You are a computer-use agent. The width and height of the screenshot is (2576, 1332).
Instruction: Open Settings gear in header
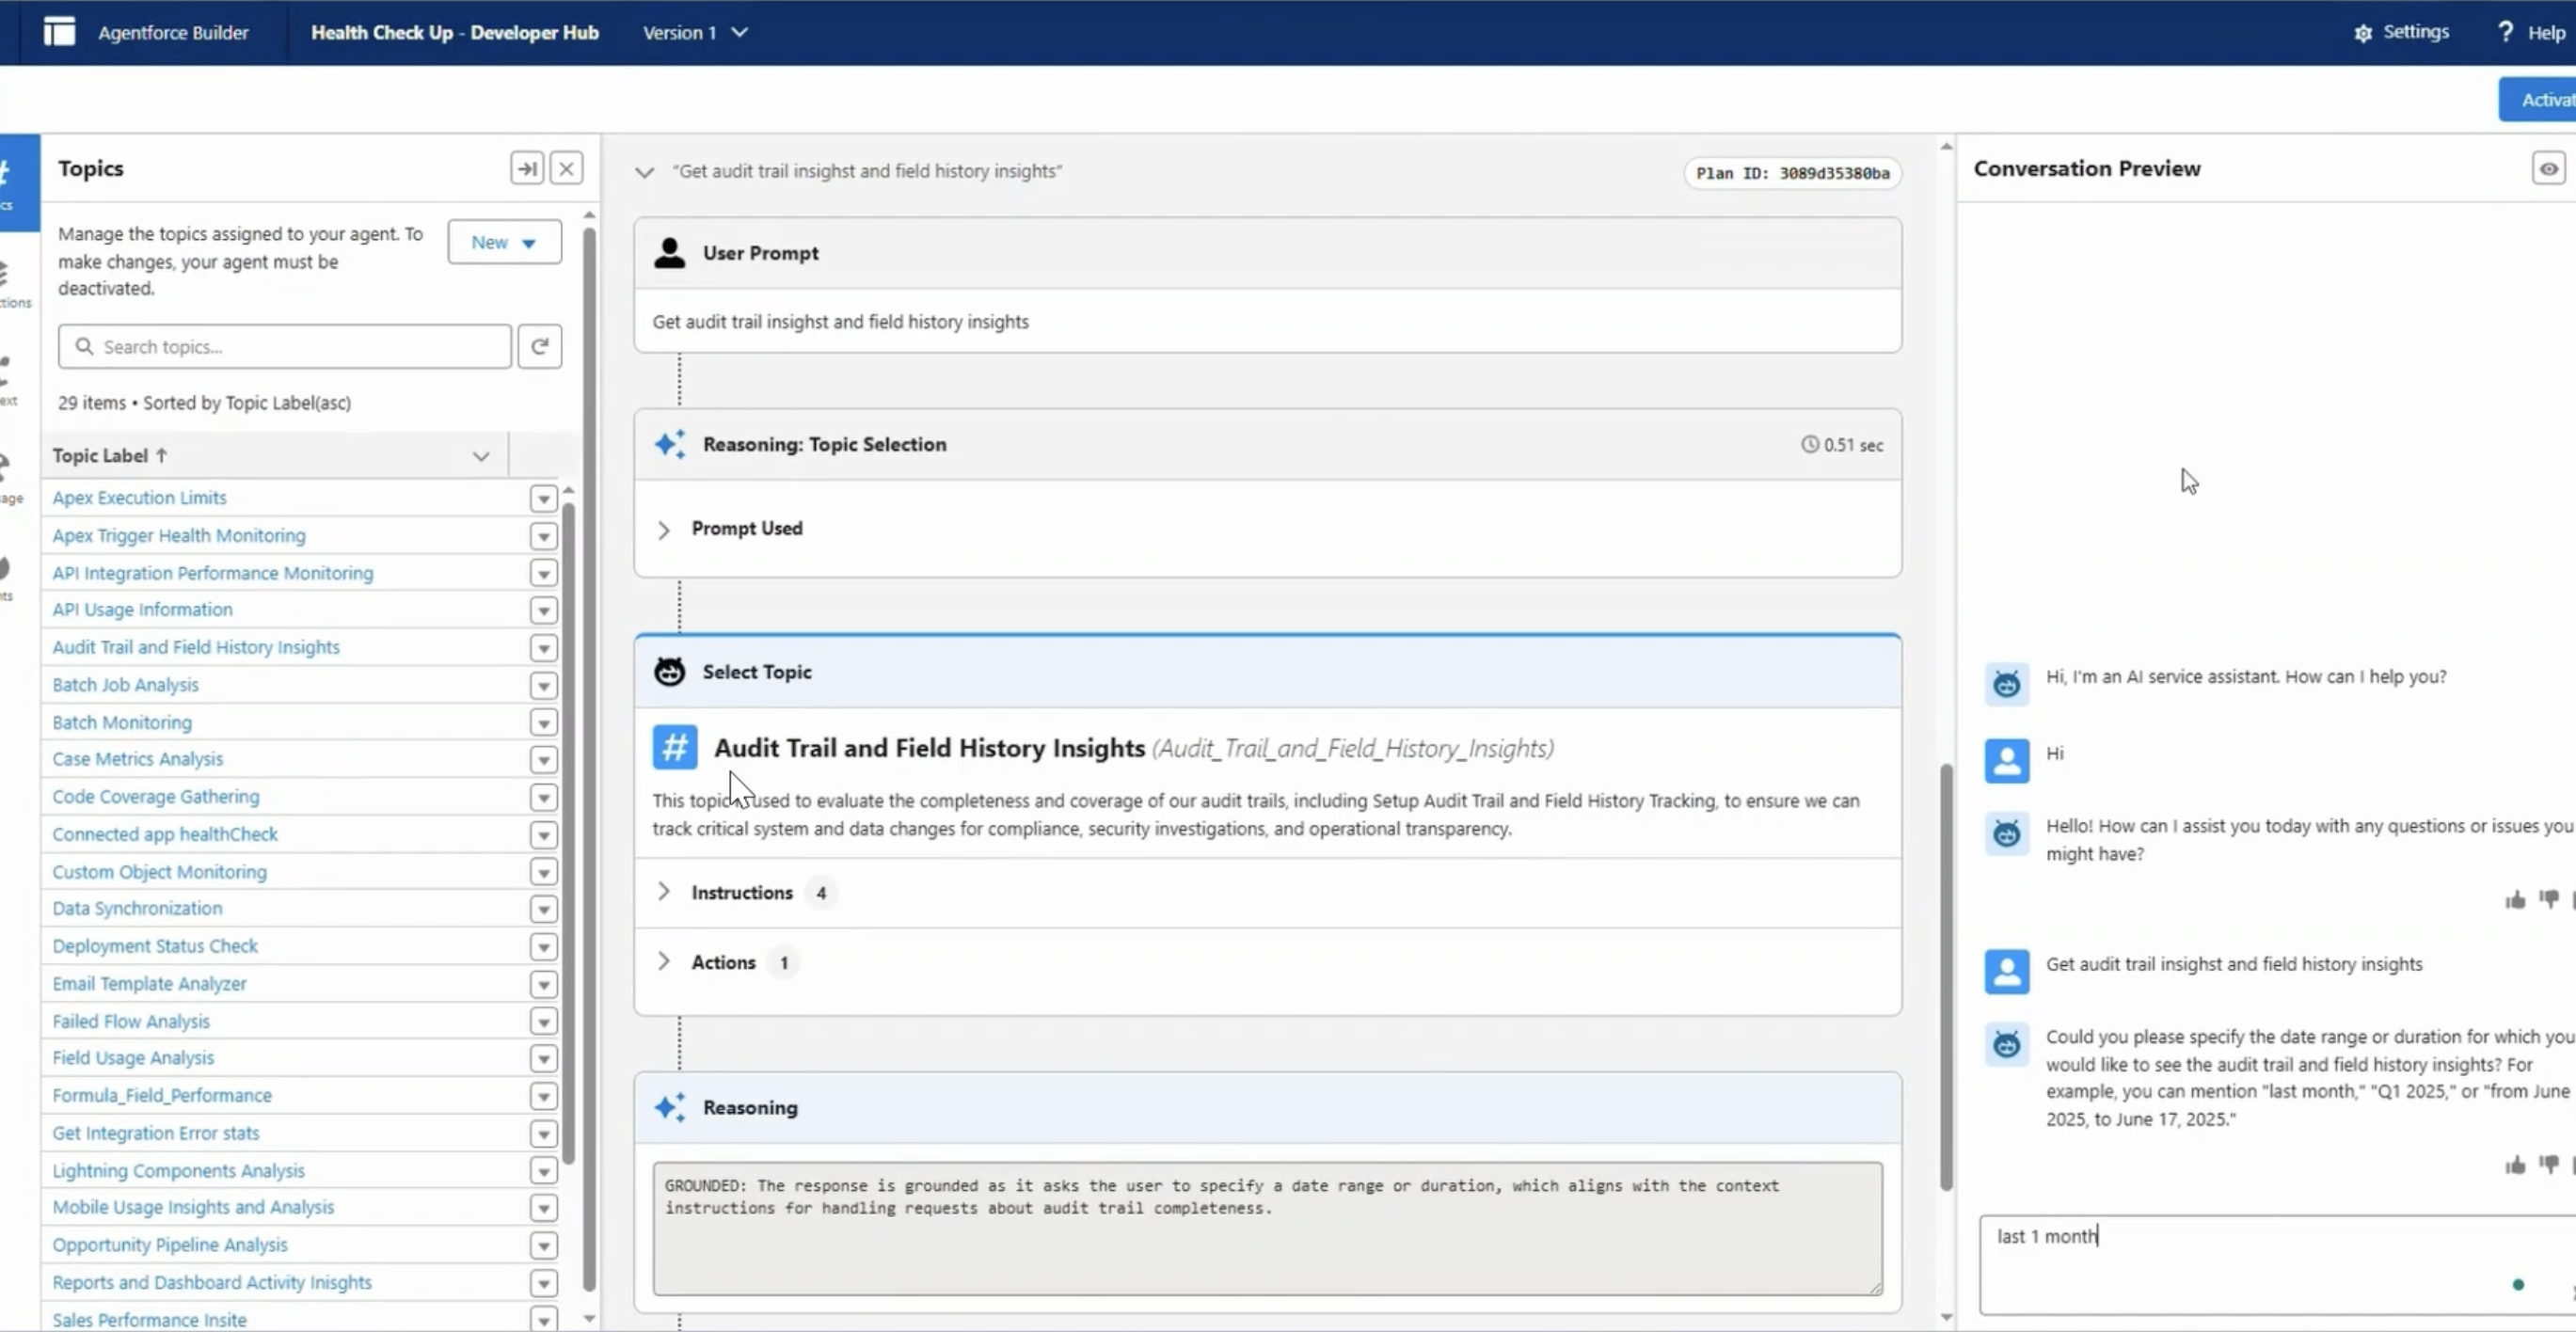[2363, 33]
